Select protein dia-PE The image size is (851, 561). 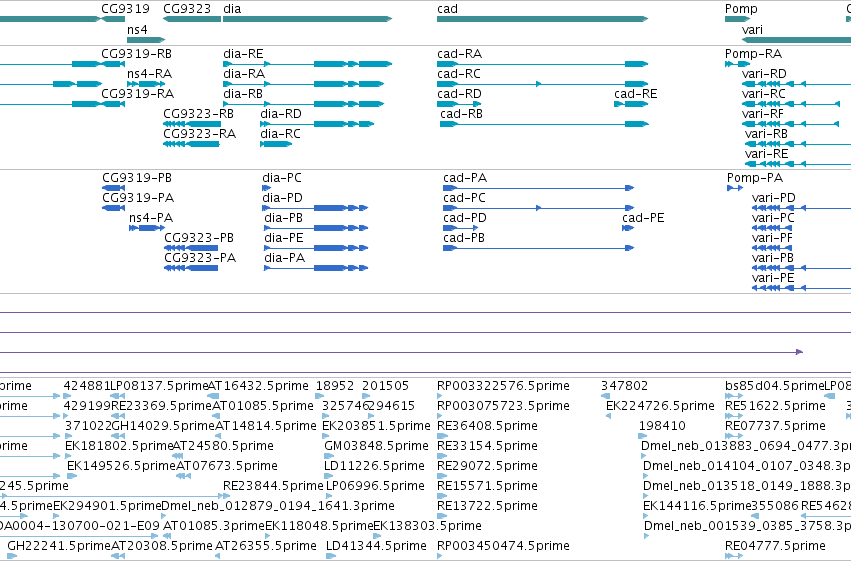point(284,238)
